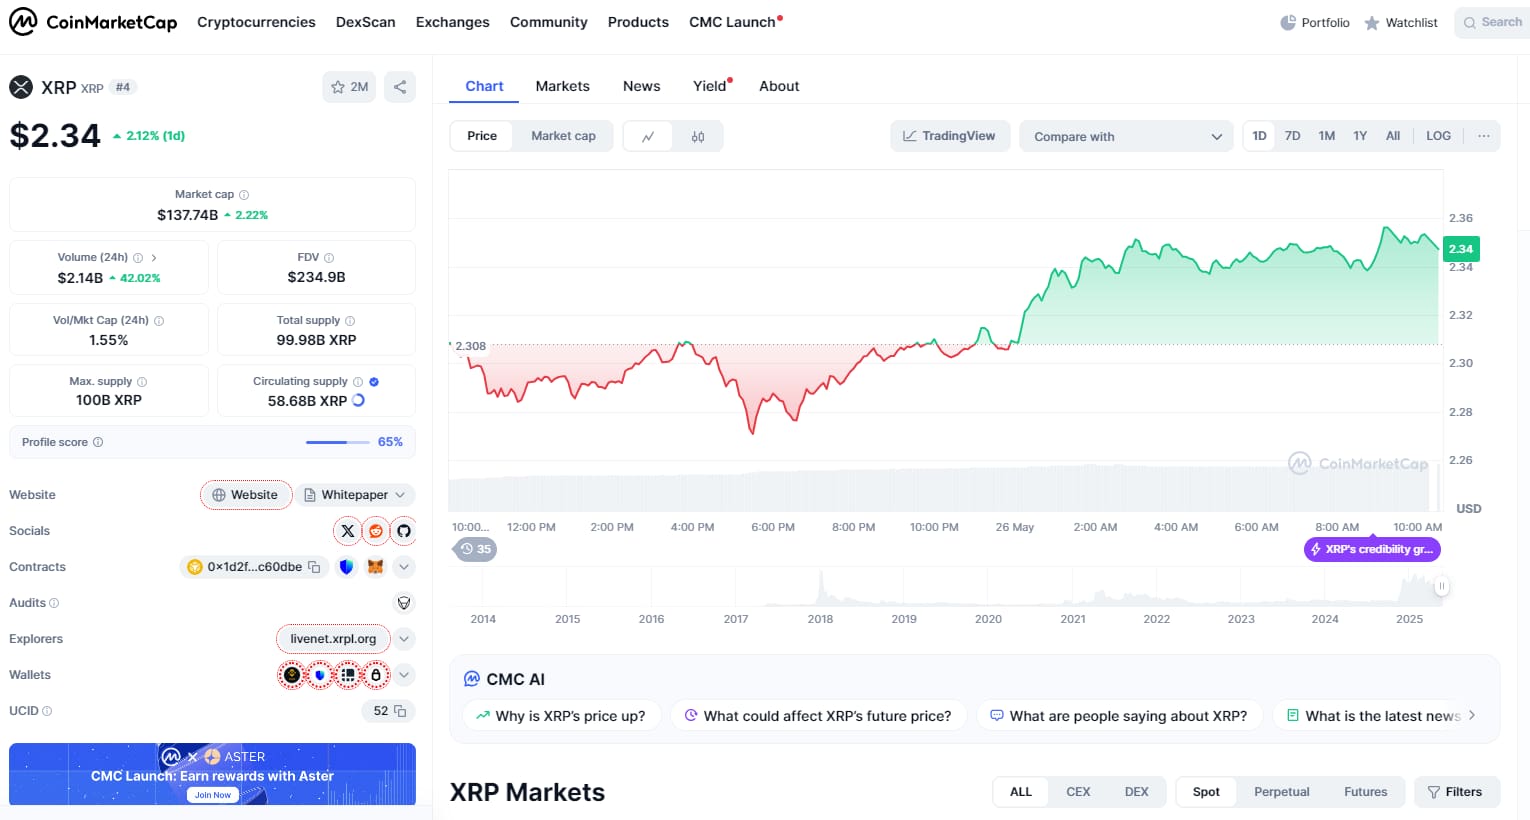Expand the Explorers list chevron
The width and height of the screenshot is (1530, 820).
point(404,639)
